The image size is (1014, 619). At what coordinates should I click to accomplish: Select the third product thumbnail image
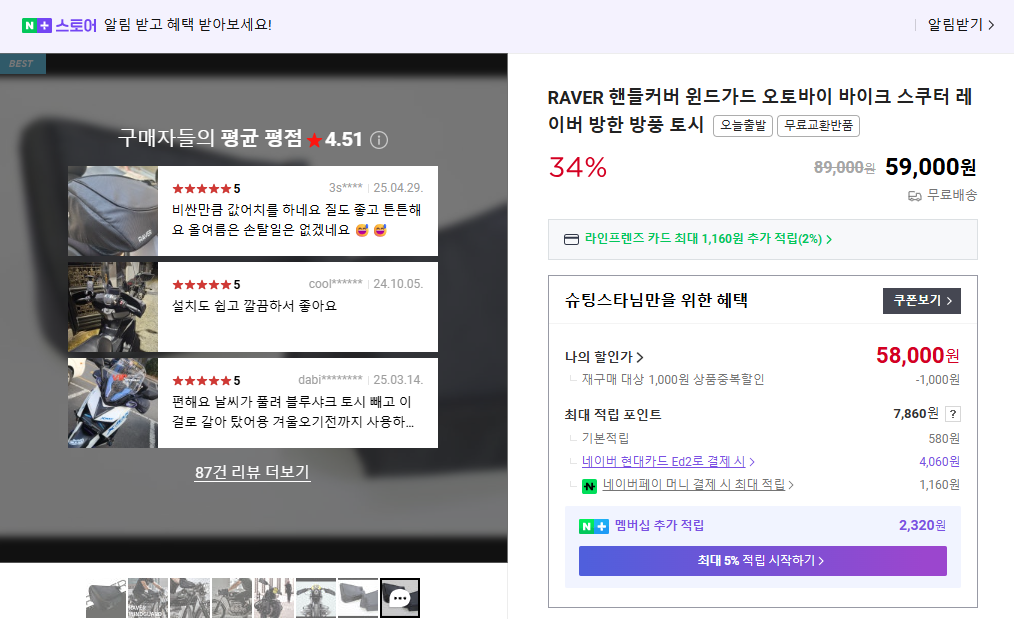(190, 598)
